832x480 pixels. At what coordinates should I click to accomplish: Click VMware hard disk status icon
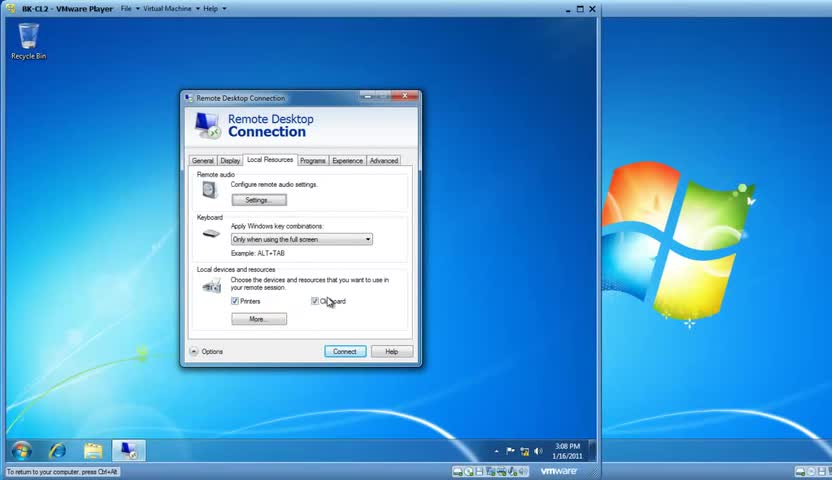pos(457,471)
